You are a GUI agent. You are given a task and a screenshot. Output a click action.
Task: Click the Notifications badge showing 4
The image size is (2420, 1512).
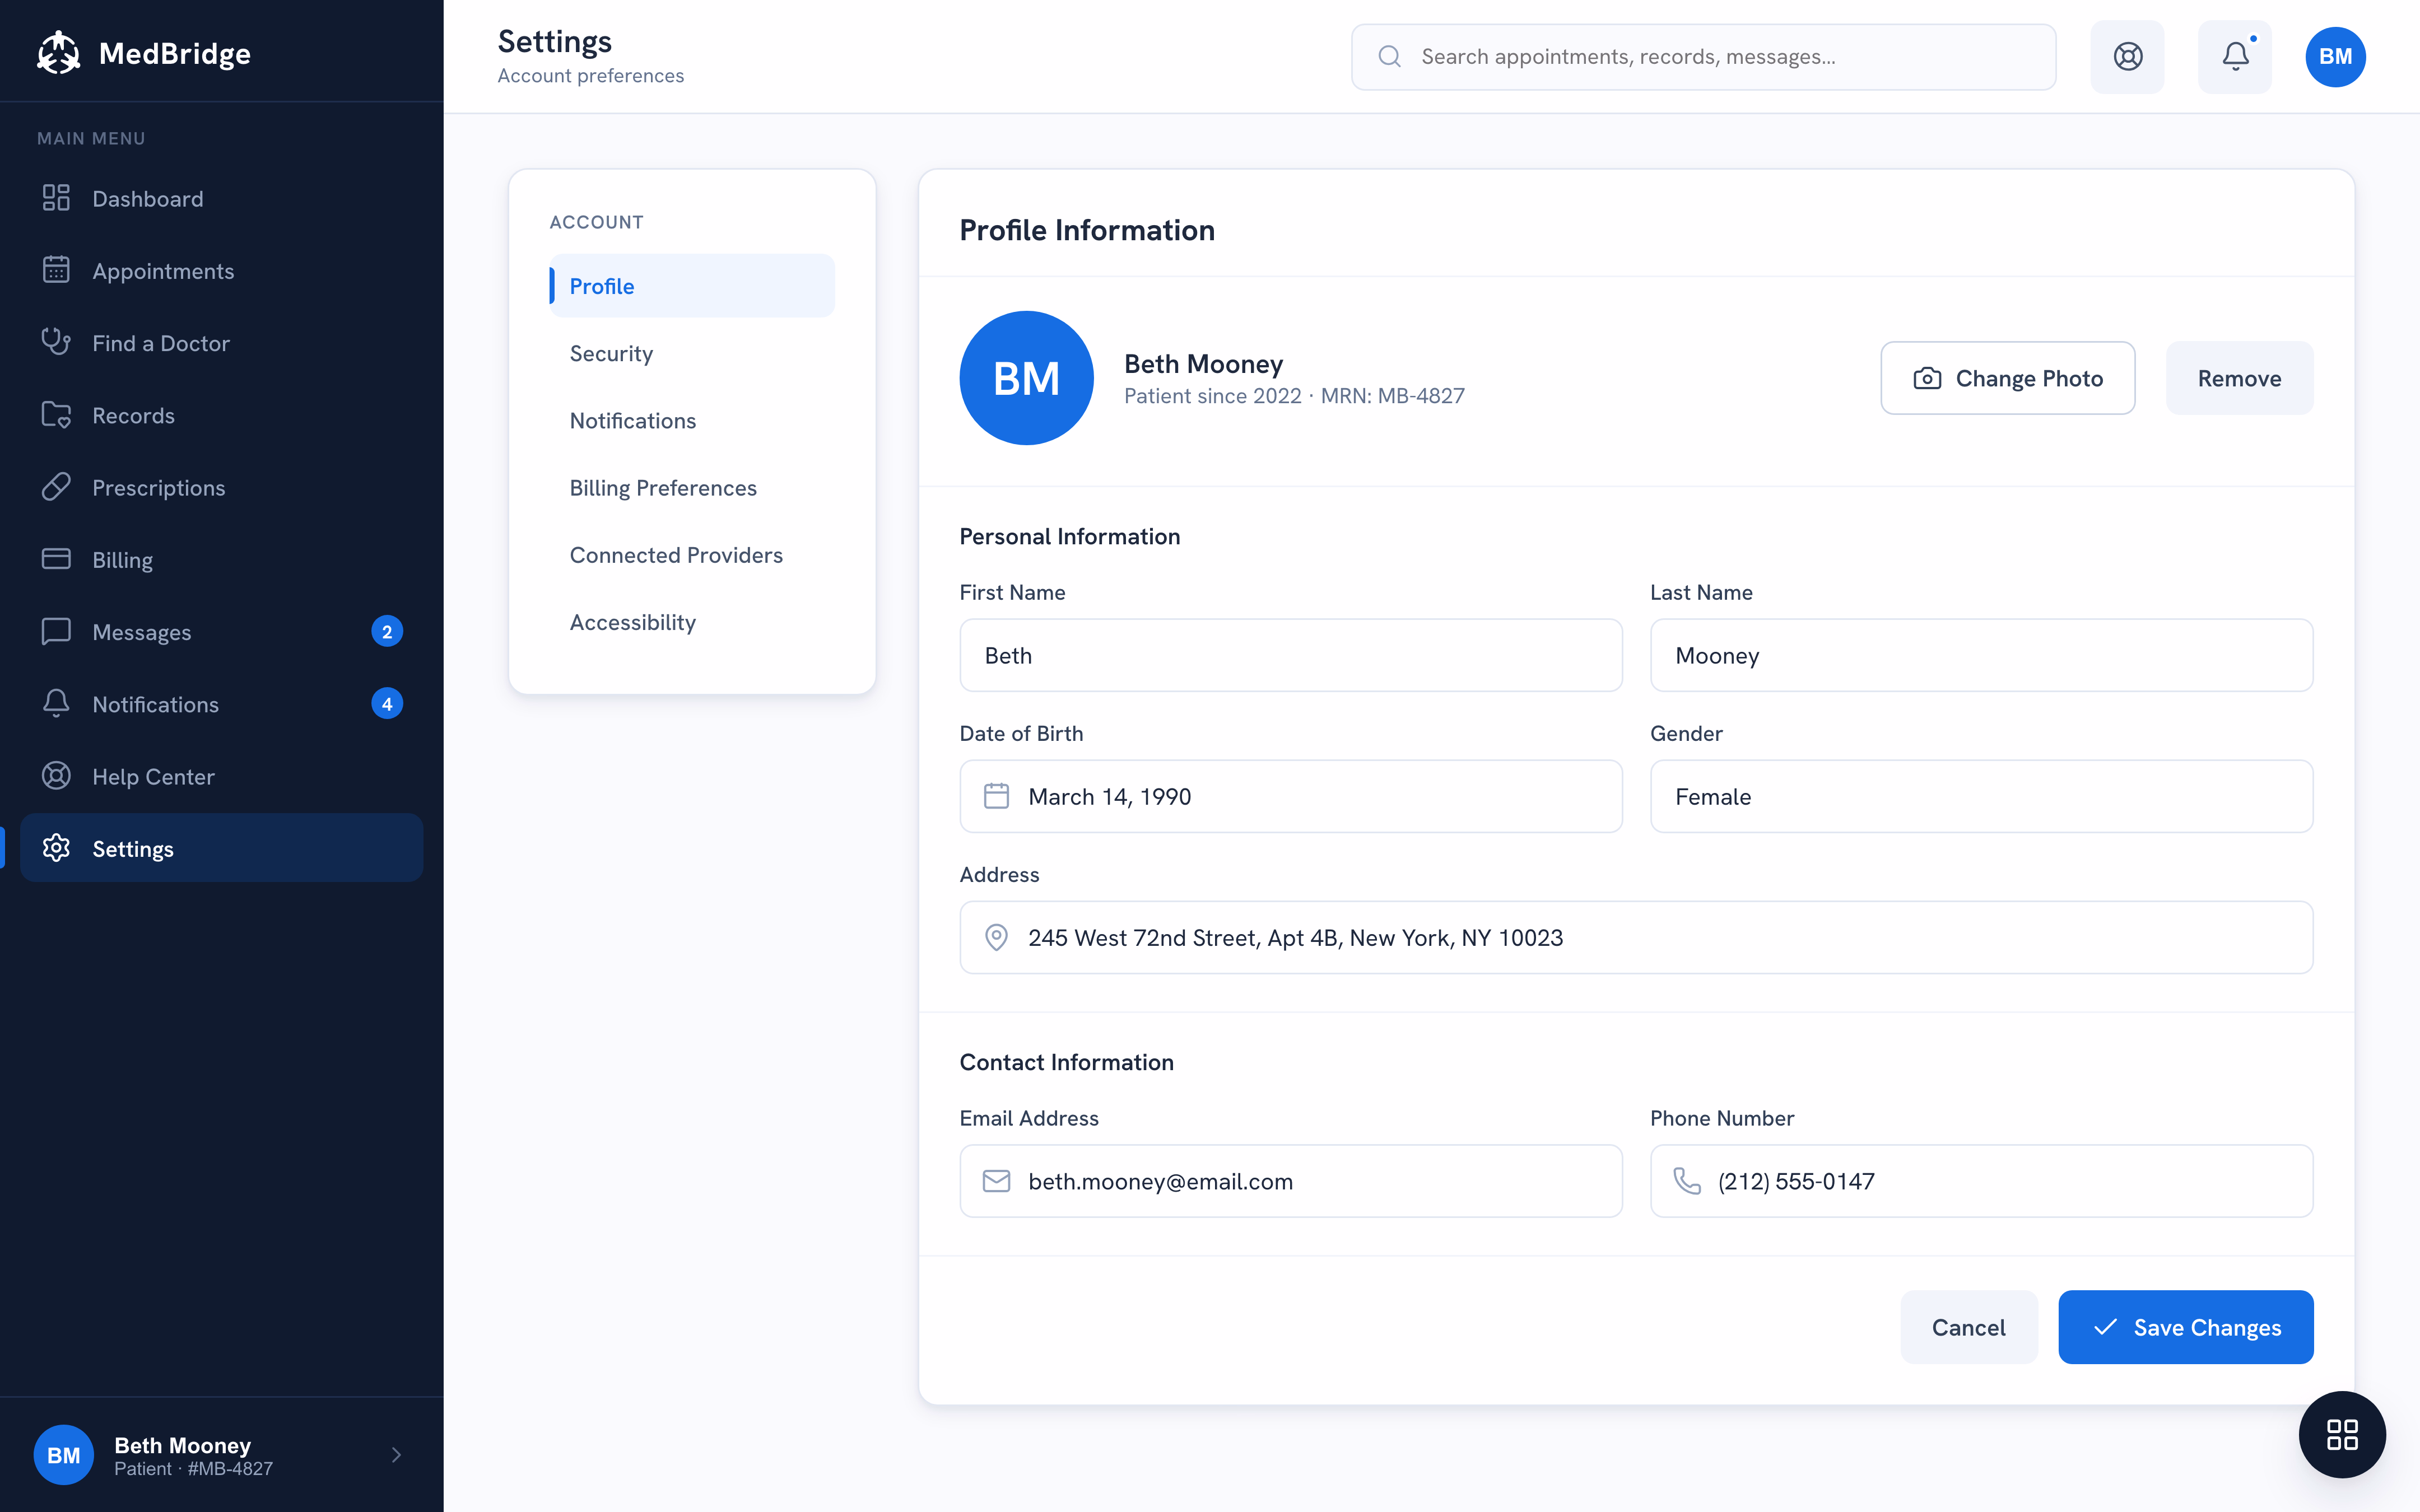click(x=387, y=703)
